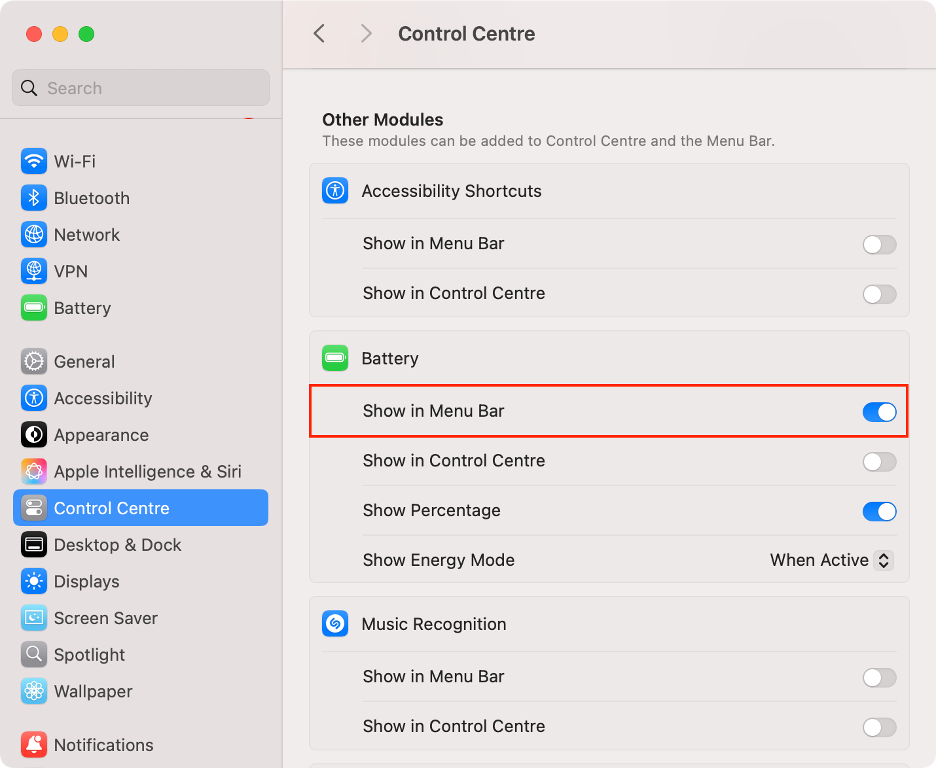This screenshot has width=936, height=768.
Task: Enable Show in Control Centre for Battery
Action: point(879,461)
